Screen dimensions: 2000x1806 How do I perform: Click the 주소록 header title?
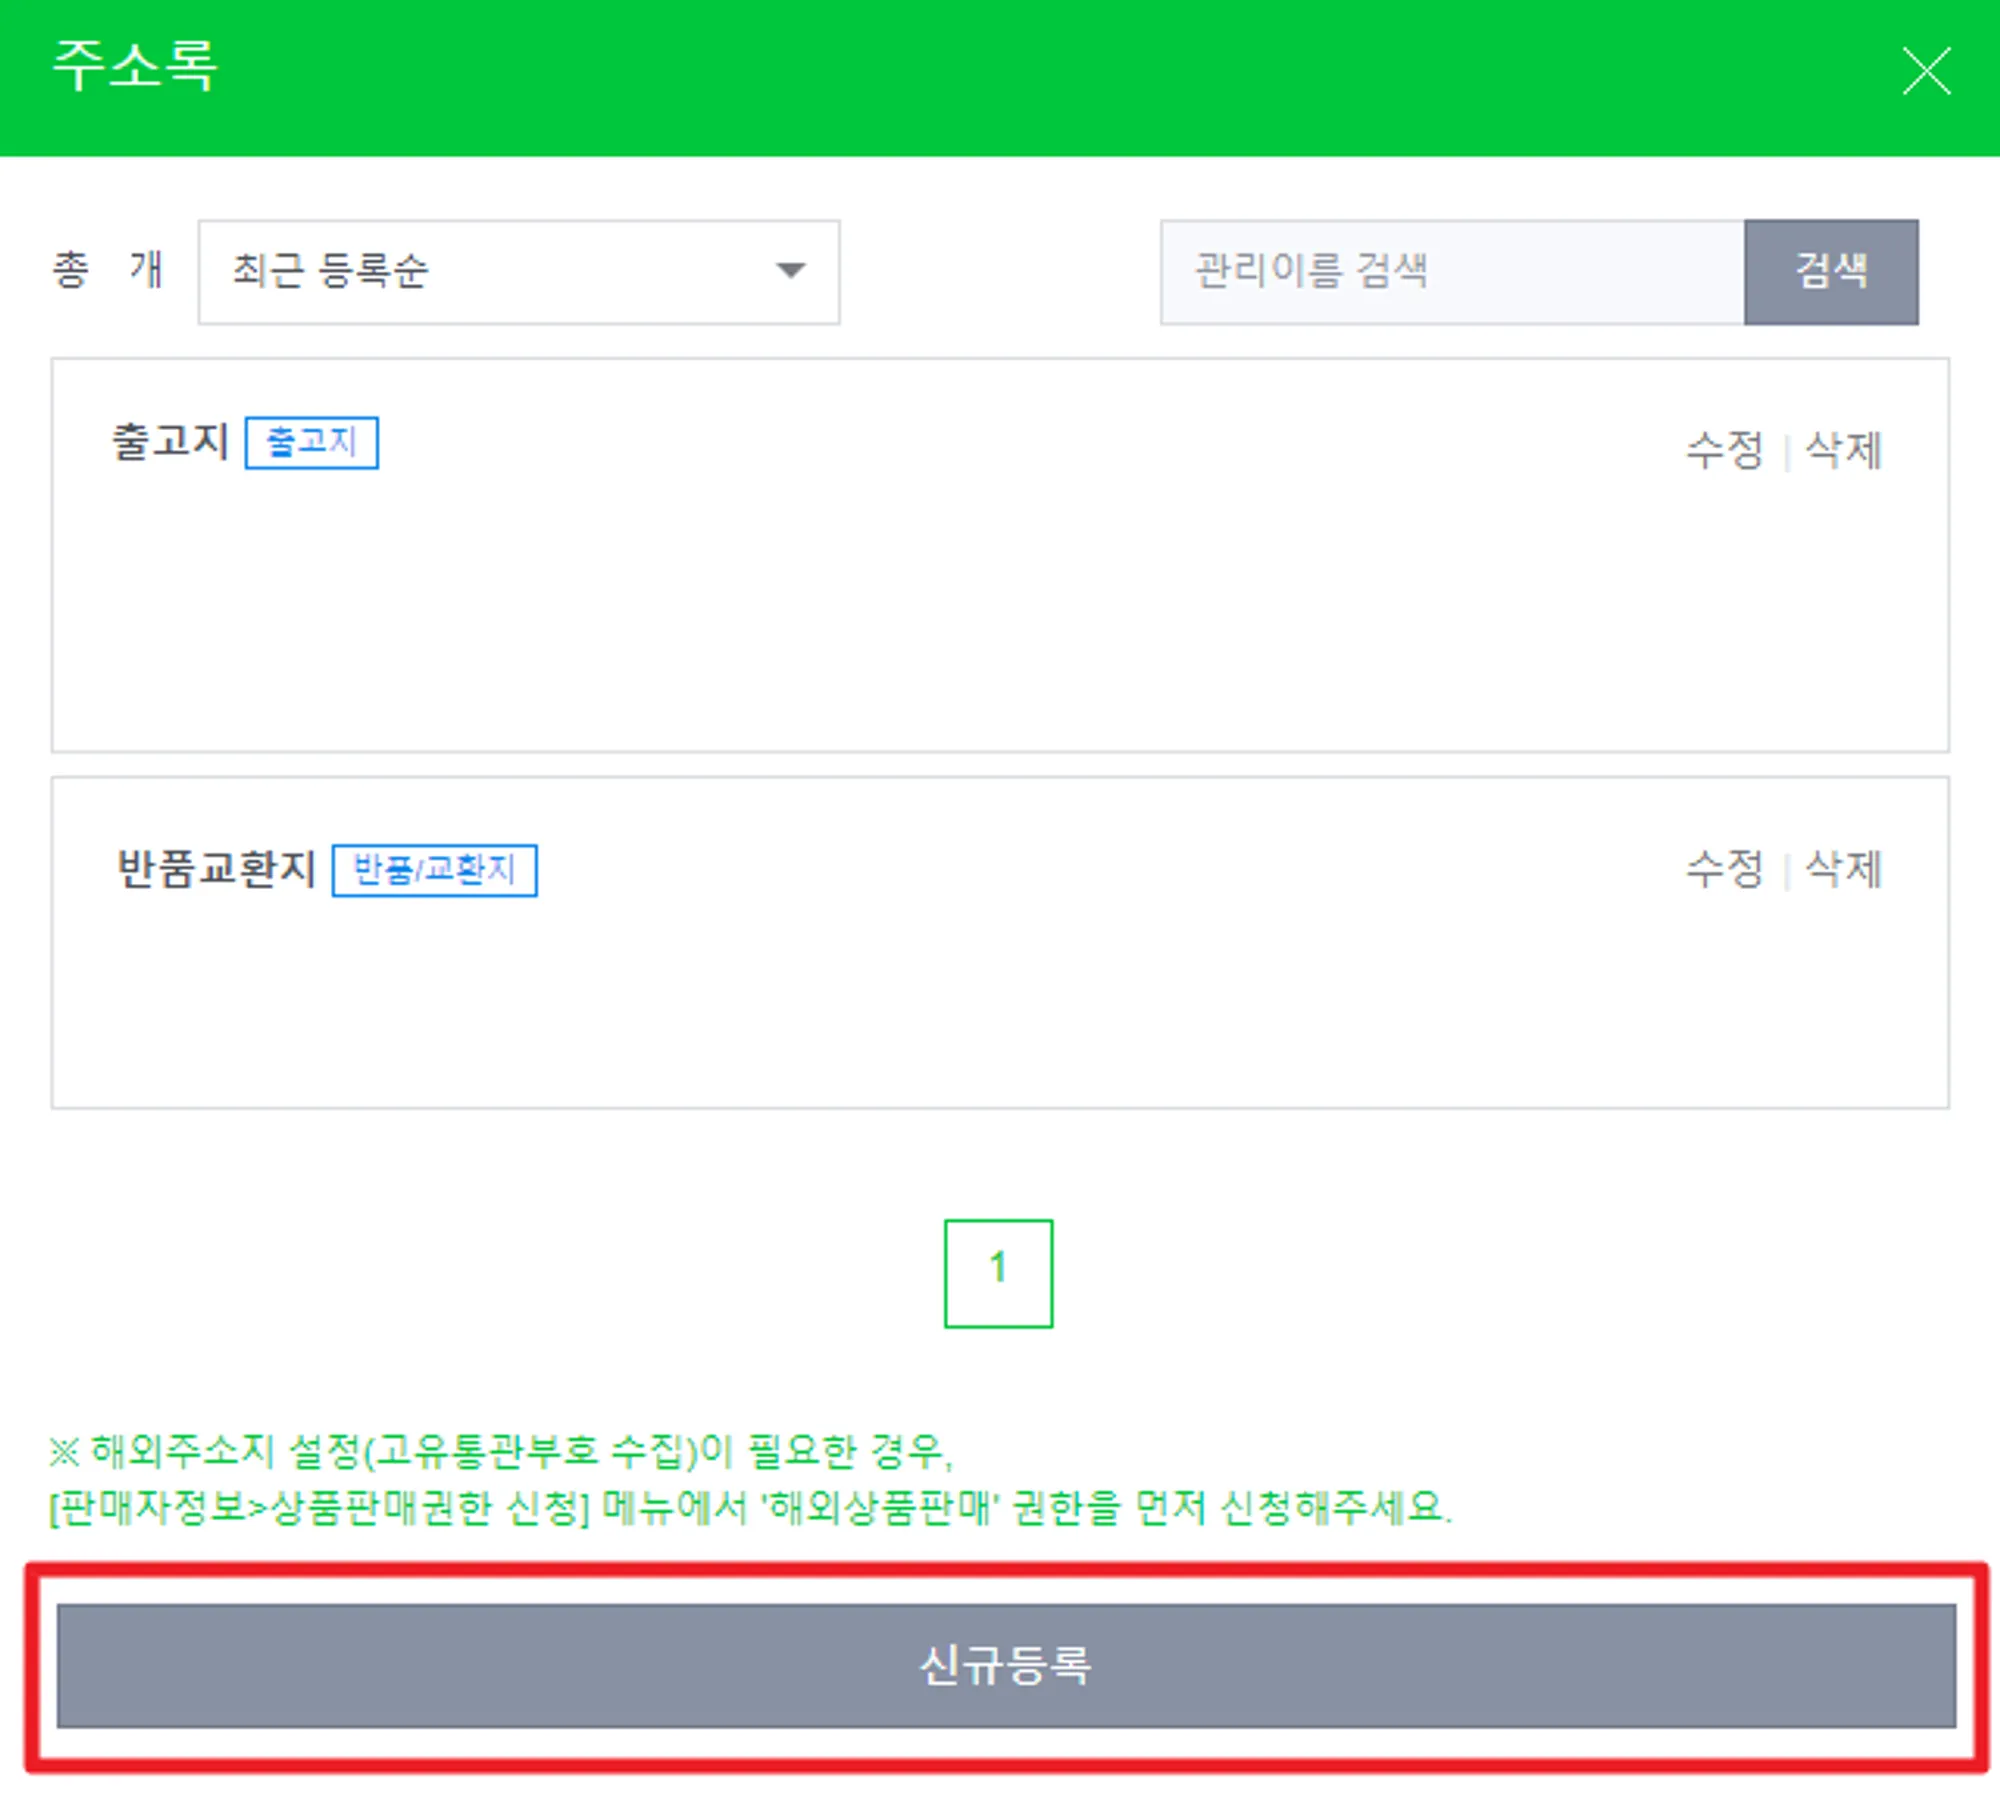pos(134,67)
